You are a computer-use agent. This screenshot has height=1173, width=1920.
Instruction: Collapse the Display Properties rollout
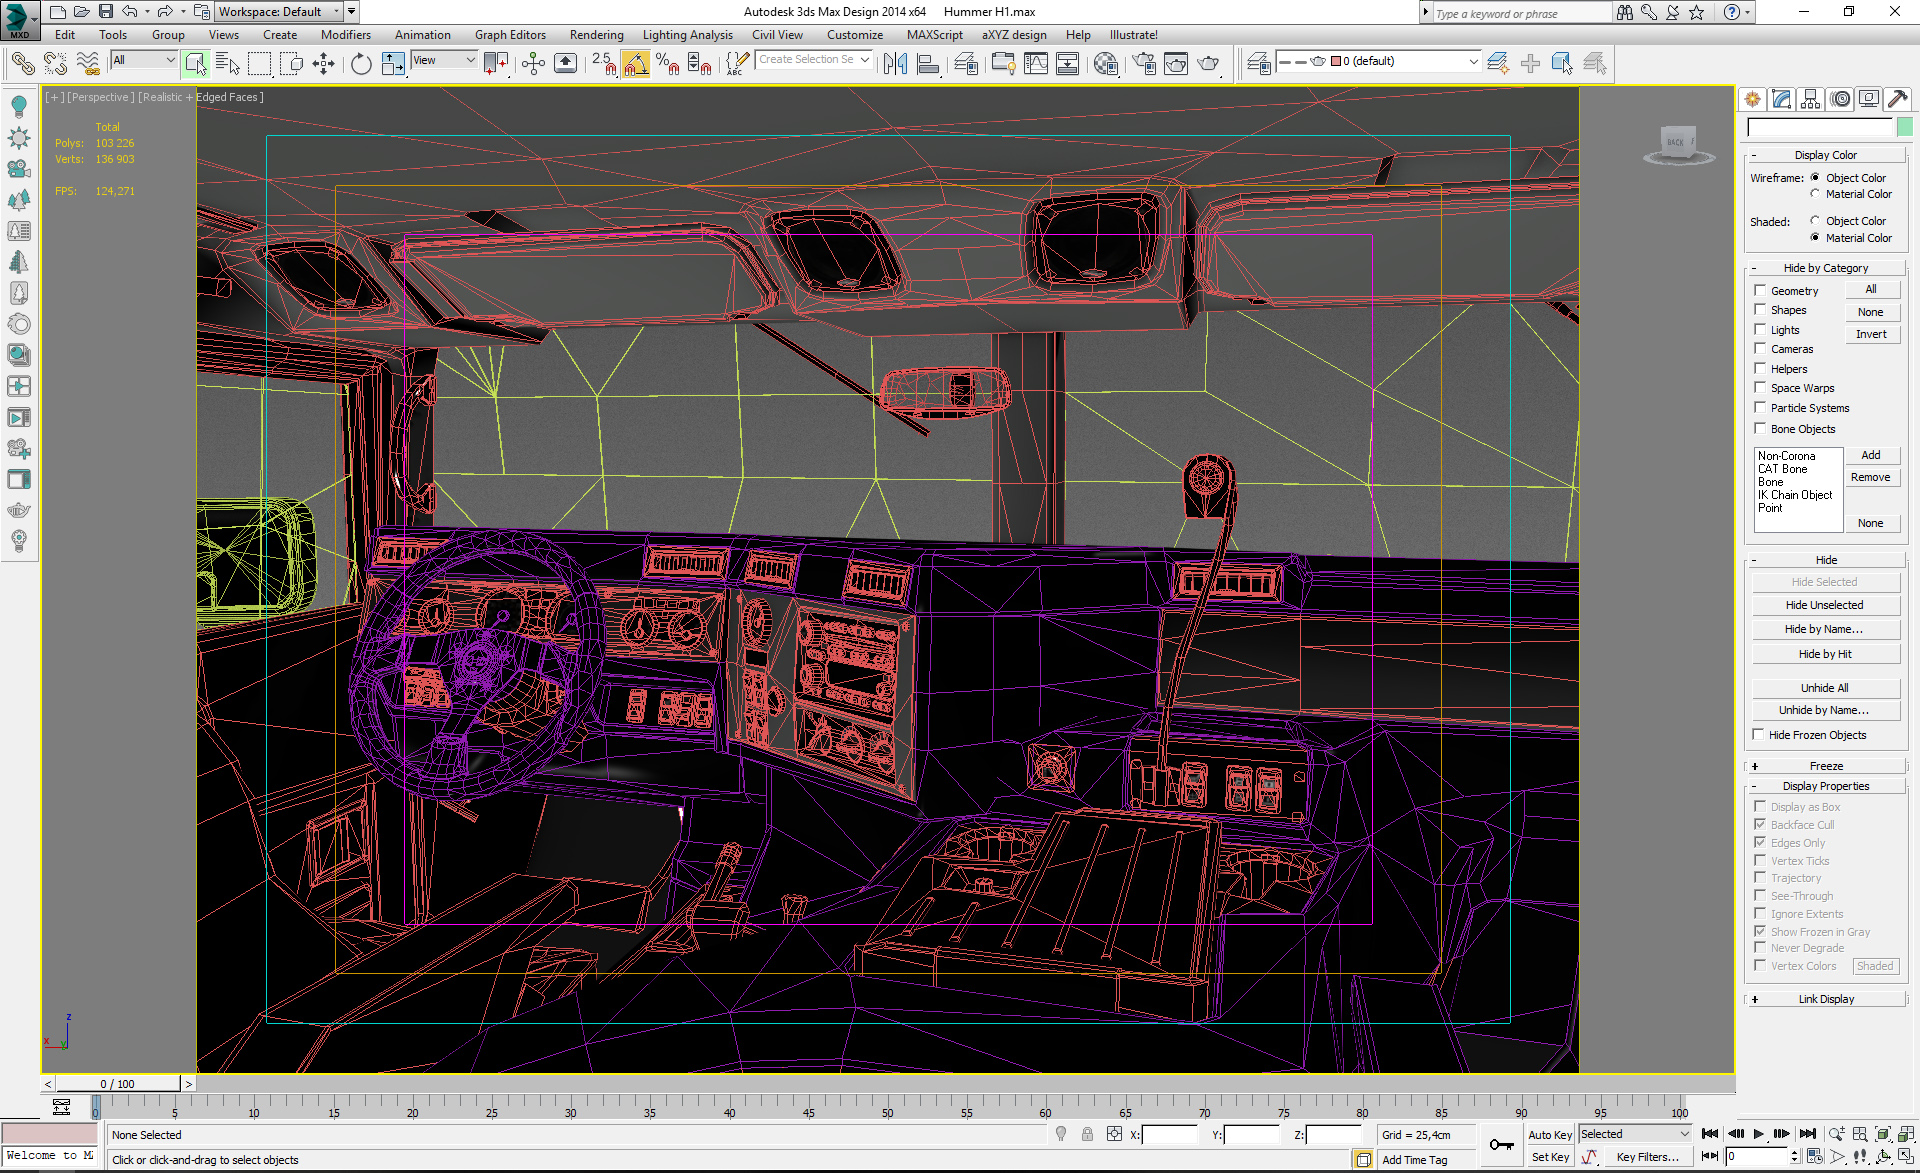1826,786
